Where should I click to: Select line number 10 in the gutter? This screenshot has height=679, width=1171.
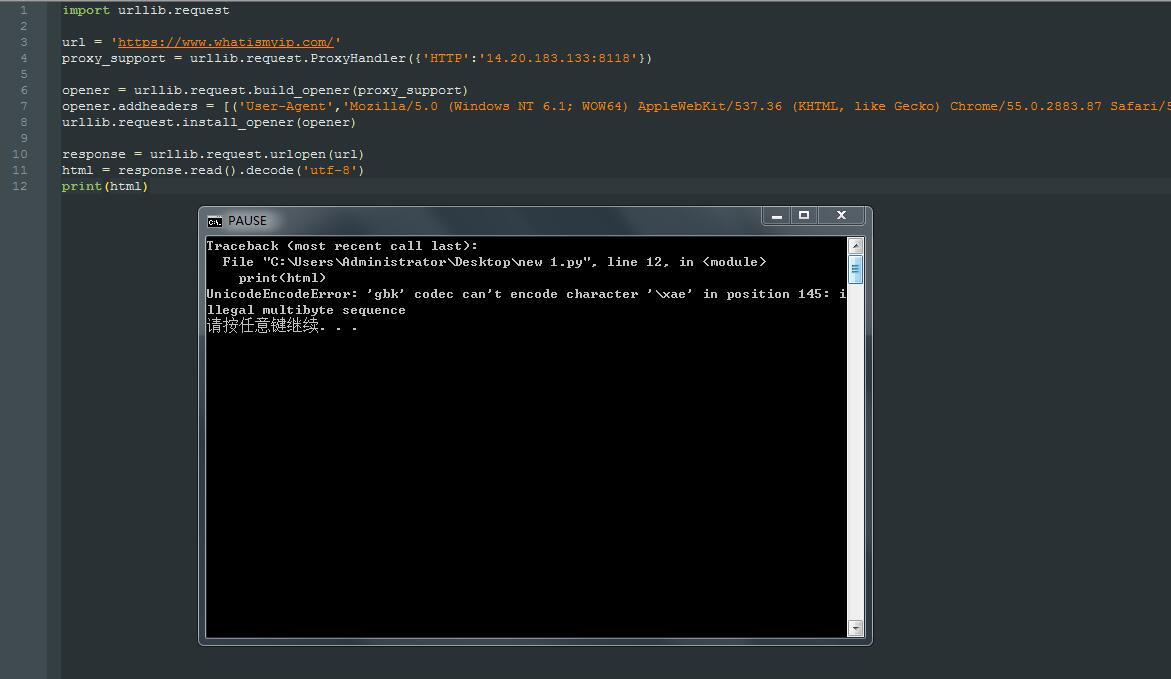pyautogui.click(x=22, y=154)
